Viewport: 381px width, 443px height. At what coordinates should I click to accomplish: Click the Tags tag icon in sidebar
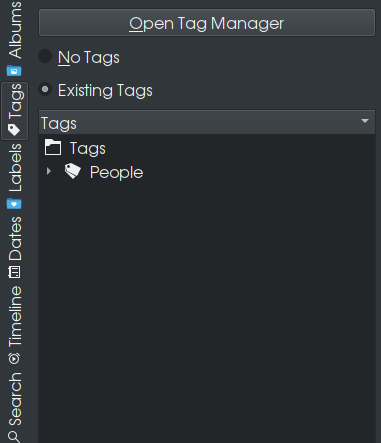(14, 129)
